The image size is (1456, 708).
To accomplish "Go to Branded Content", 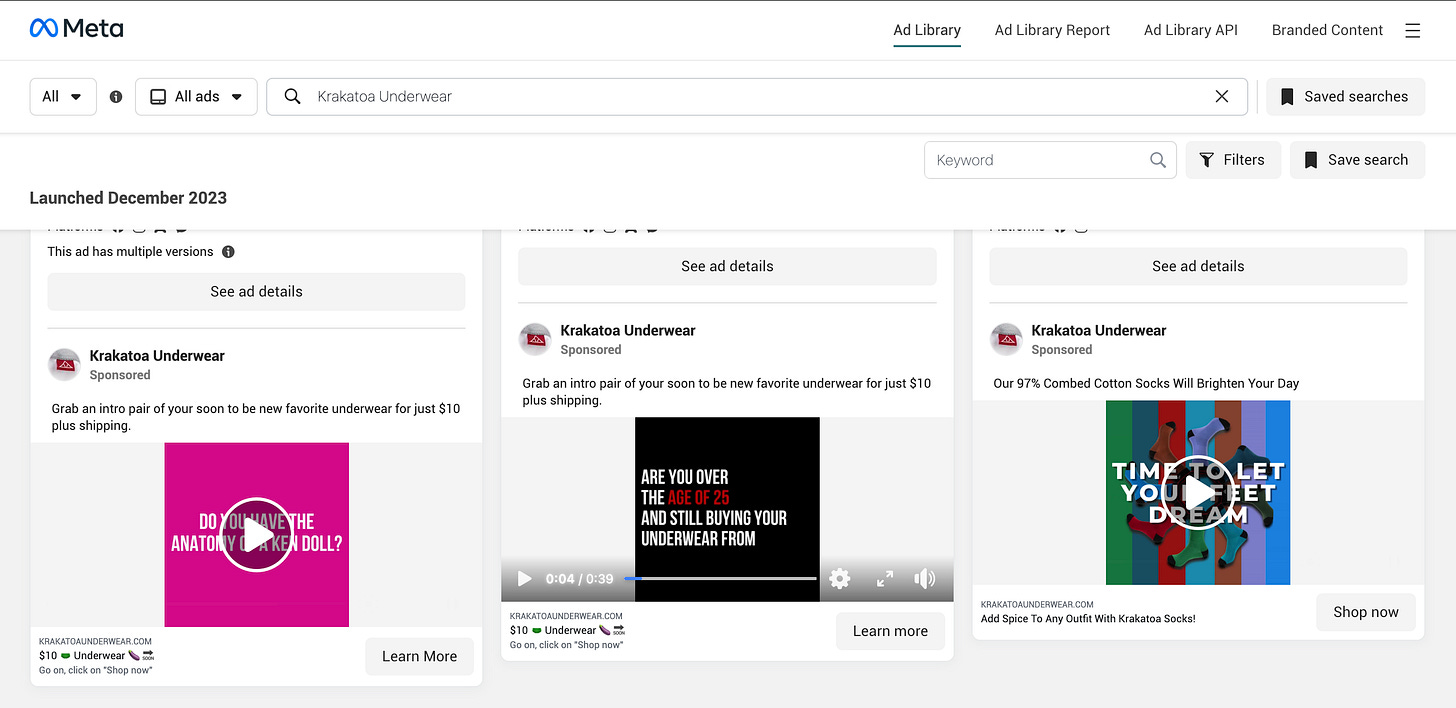I will (1327, 30).
